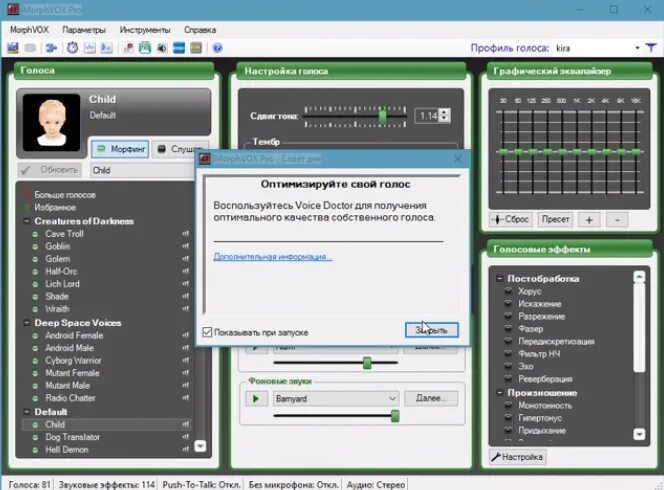The image size is (664, 490).
Task: Click the signal bars icon on the Lich Lord row
Action: pyautogui.click(x=185, y=284)
